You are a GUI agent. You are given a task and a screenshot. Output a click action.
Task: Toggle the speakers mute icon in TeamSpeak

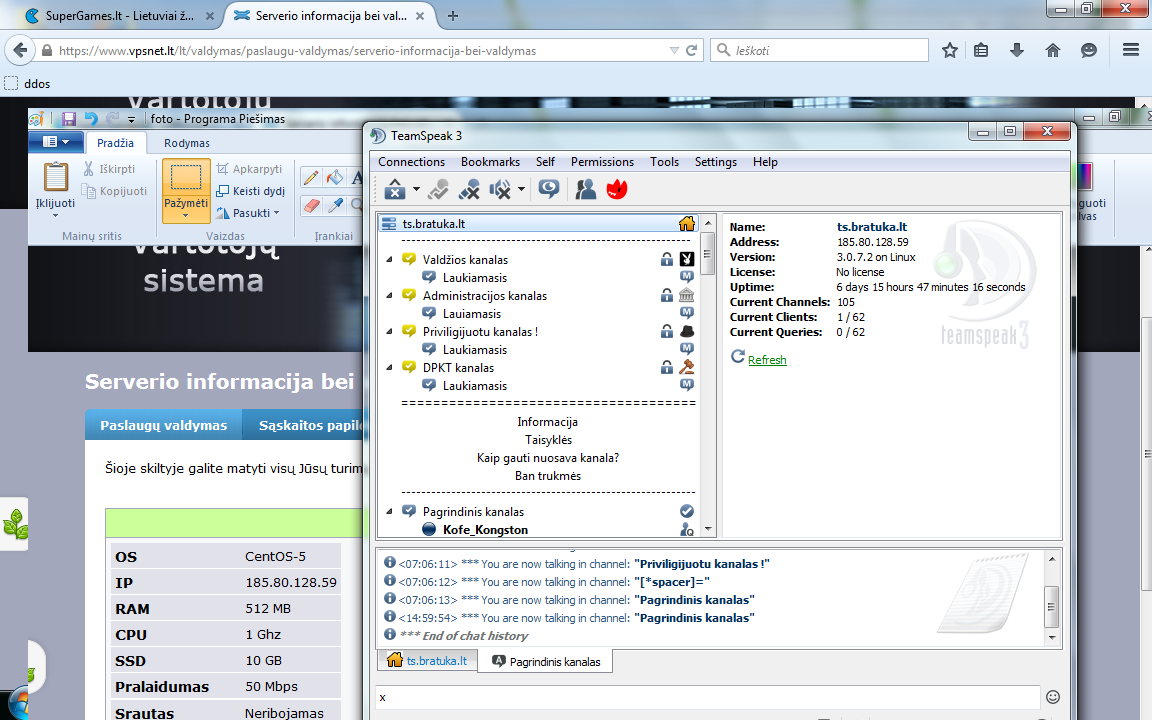click(x=500, y=190)
